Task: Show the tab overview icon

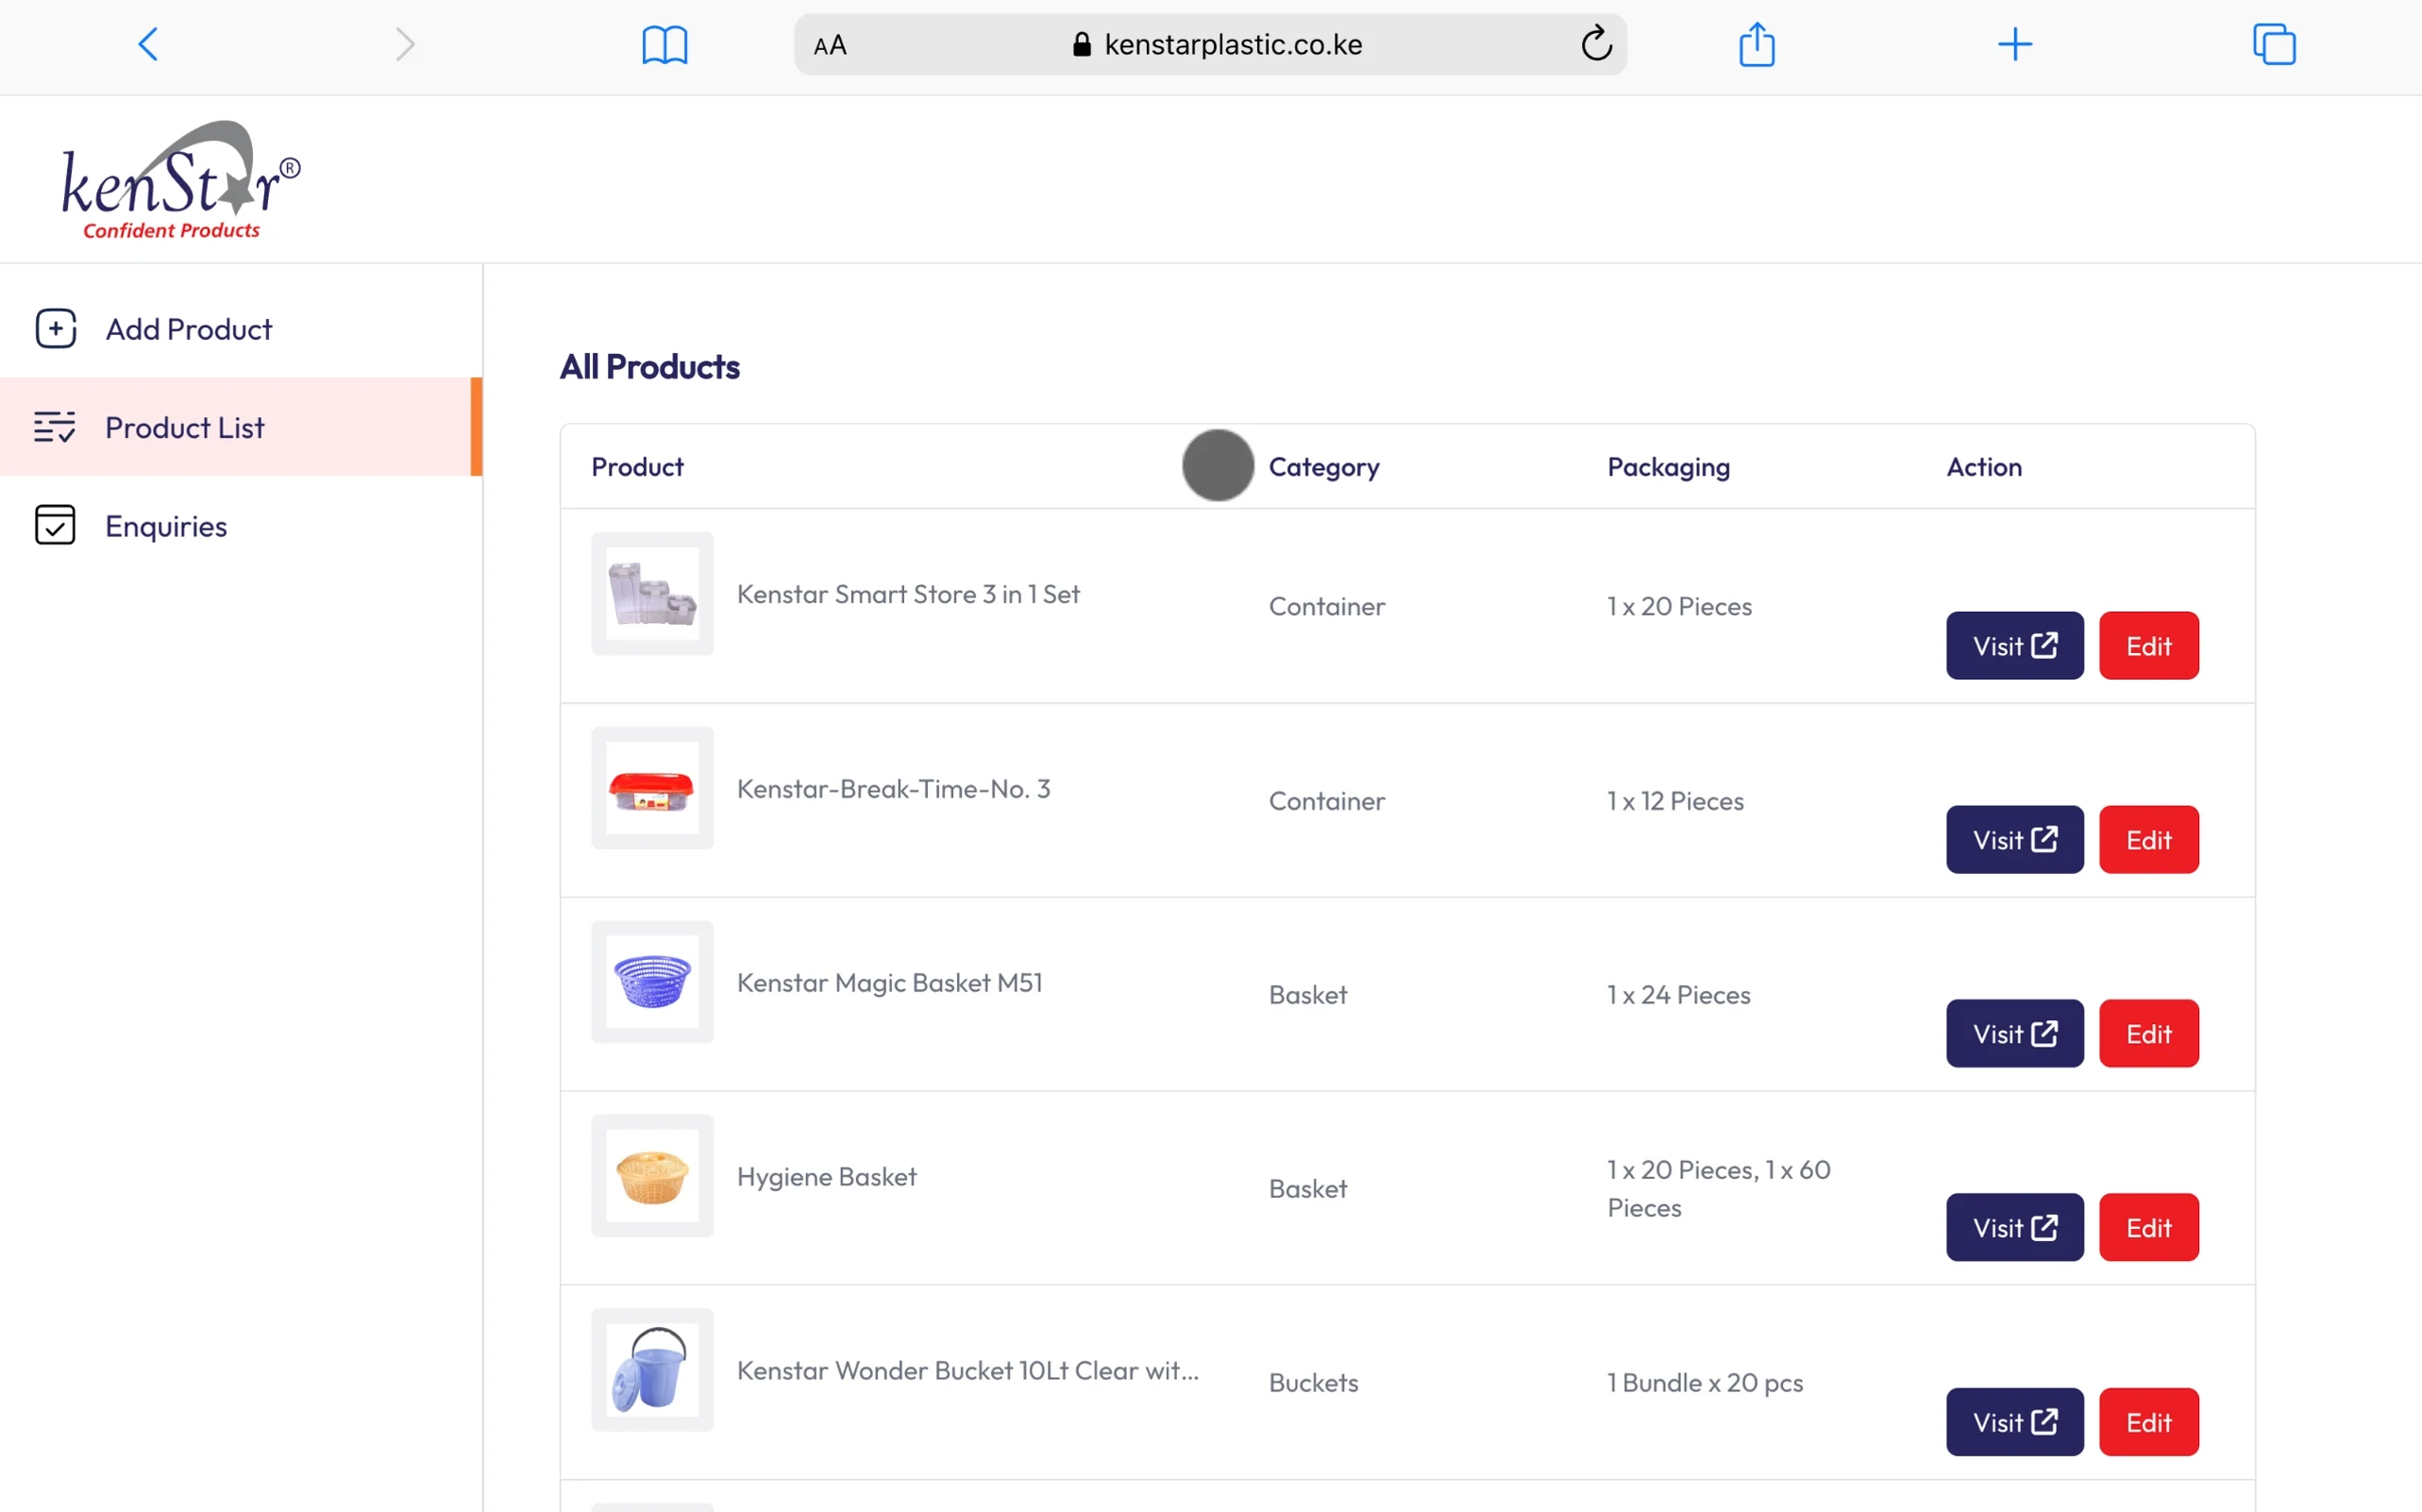Action: point(2273,44)
